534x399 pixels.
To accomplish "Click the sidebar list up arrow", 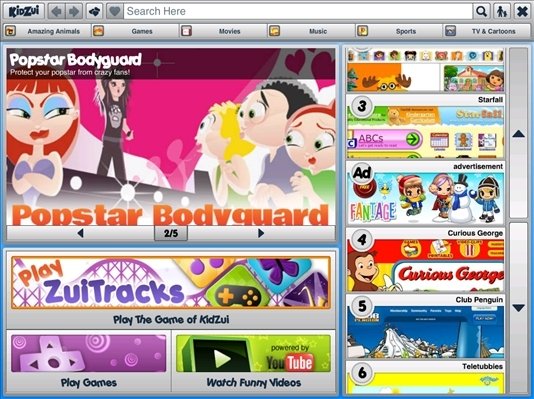I will click(x=518, y=134).
